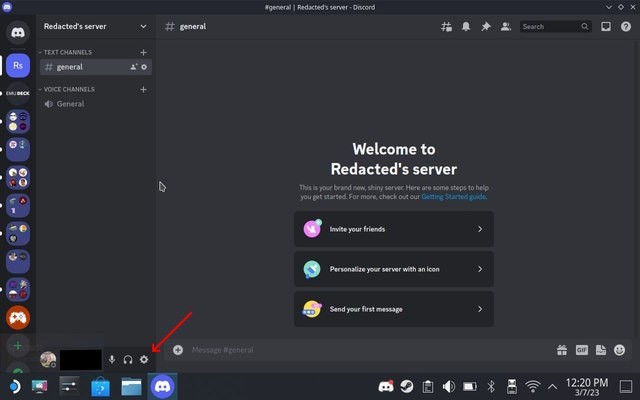
Task: Open battery status tray icon
Action: coord(470,386)
